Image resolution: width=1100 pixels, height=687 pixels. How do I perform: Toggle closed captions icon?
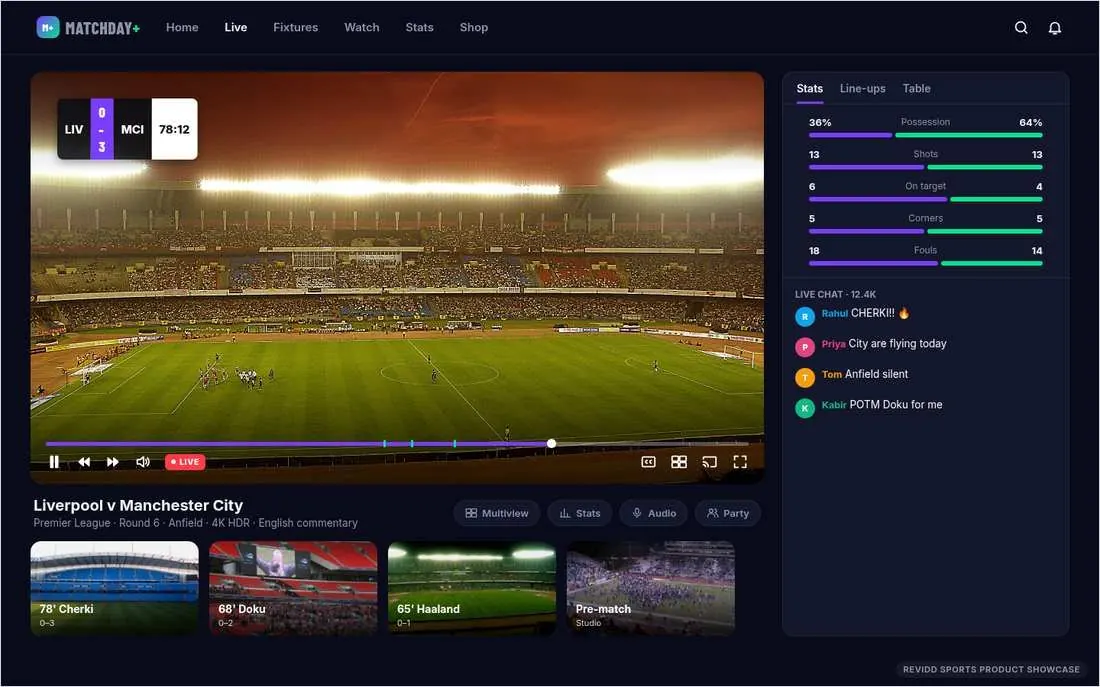648,462
